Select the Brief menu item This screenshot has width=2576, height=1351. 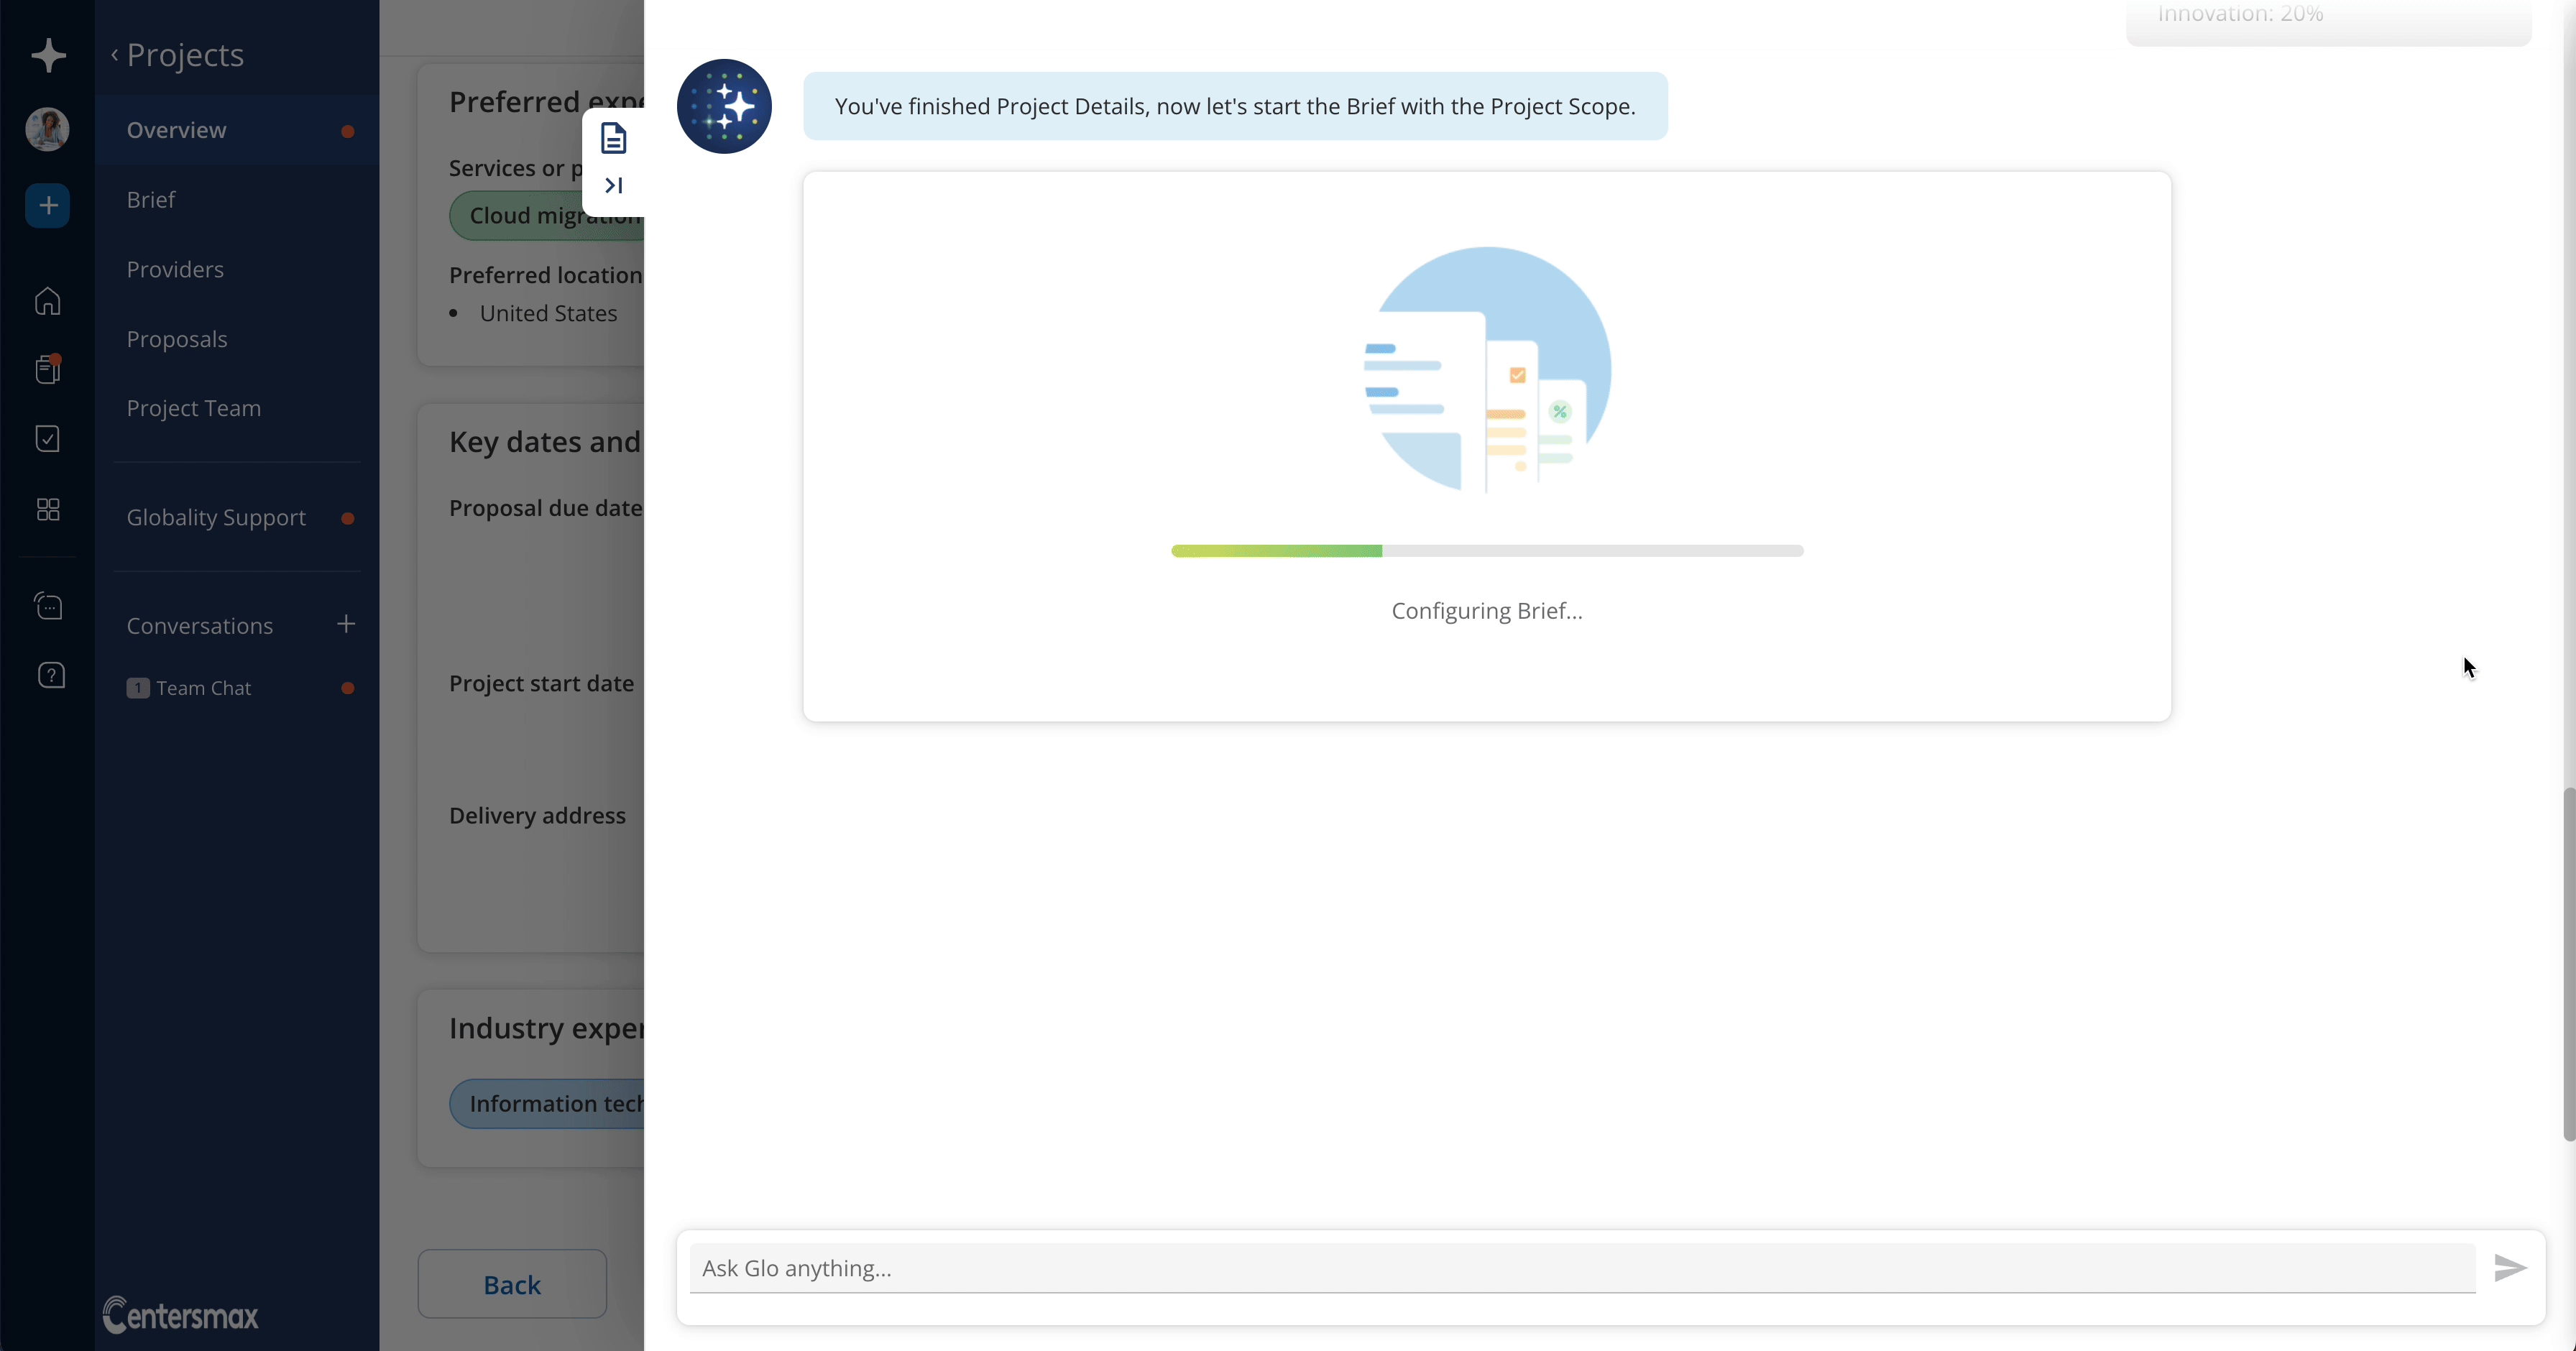point(152,199)
